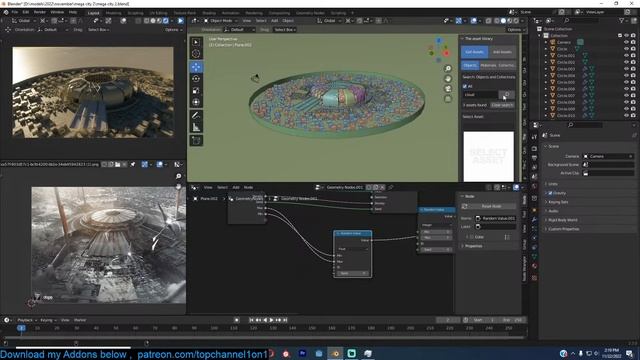Toggle the All checkbox in the asset library panel
Screen dimensions: 640x360
(464, 87)
